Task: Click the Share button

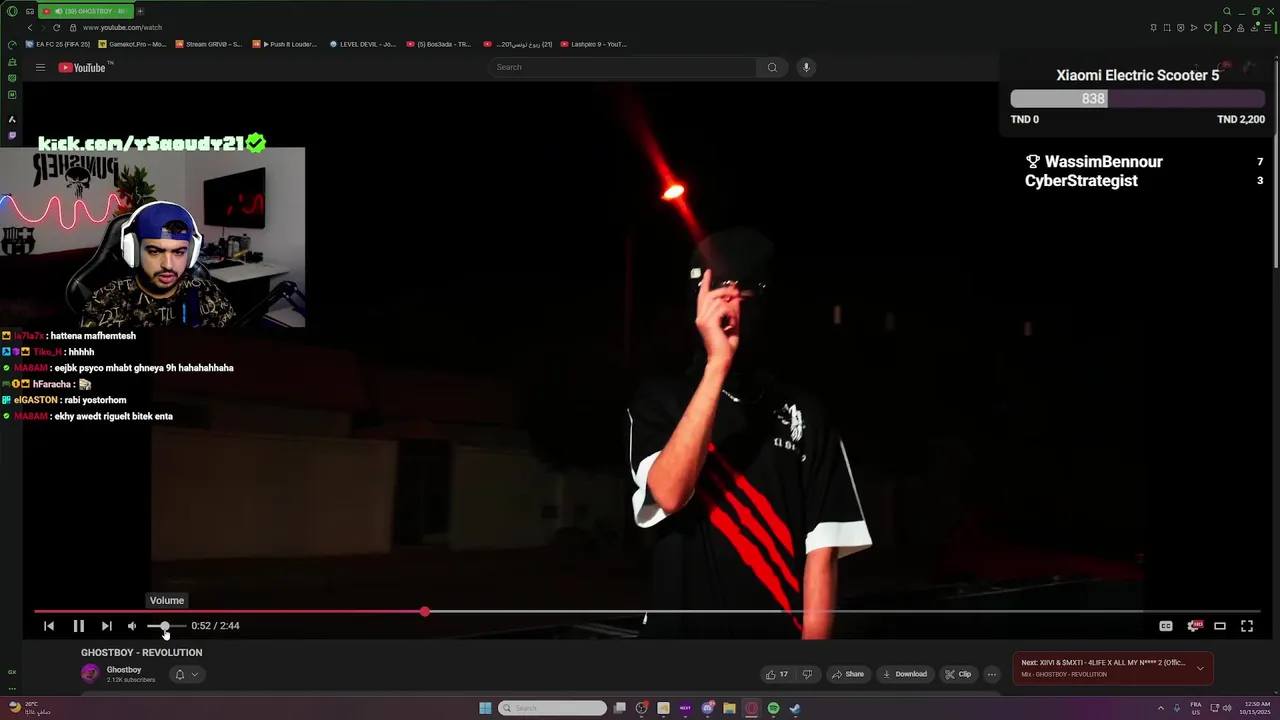Action: click(848, 674)
